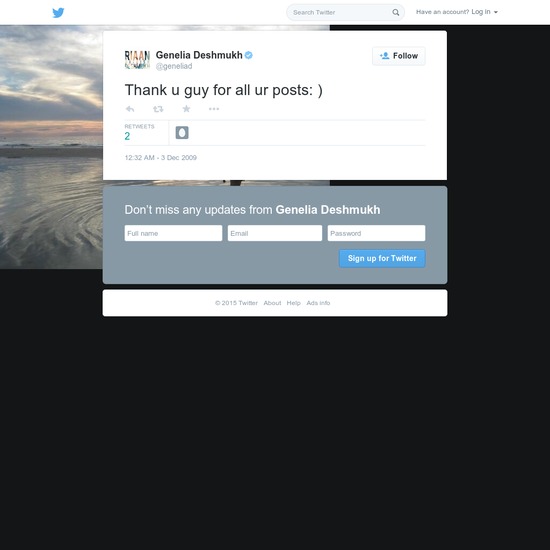Open the more options ellipsis icon
Viewport: 550px width, 550px height.
(x=214, y=109)
